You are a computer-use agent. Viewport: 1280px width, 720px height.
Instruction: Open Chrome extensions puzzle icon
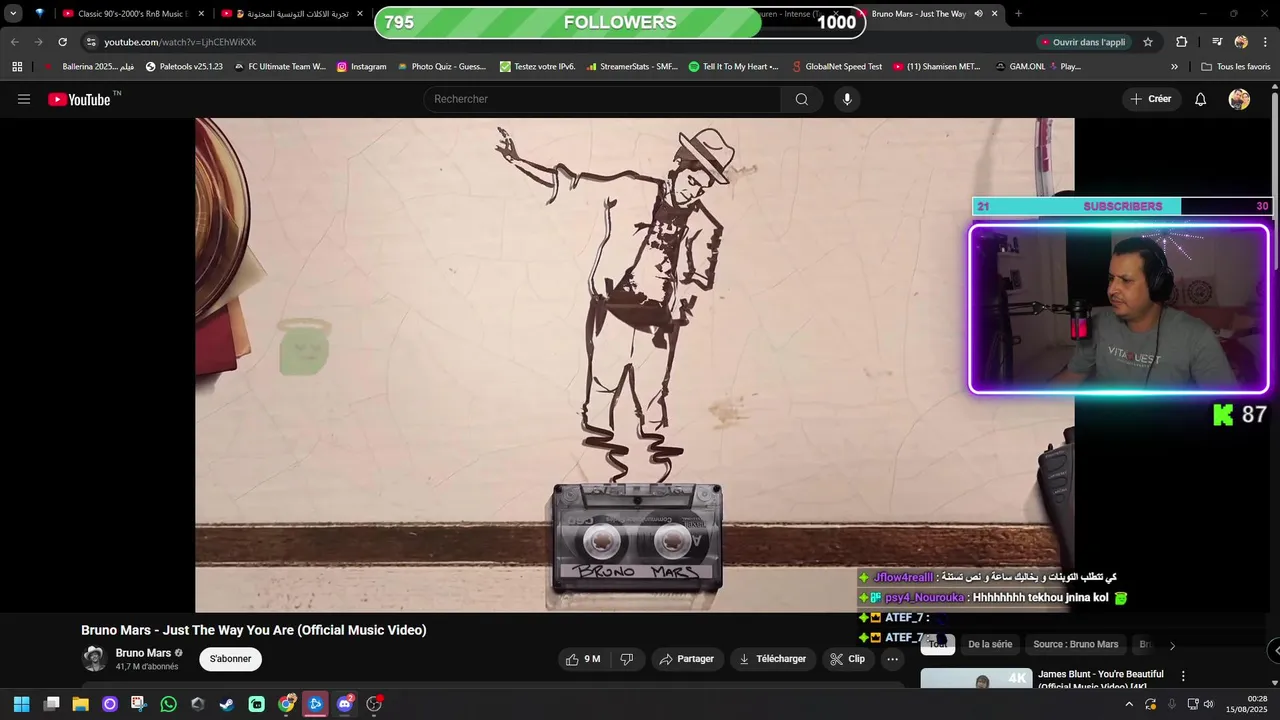(x=1182, y=42)
